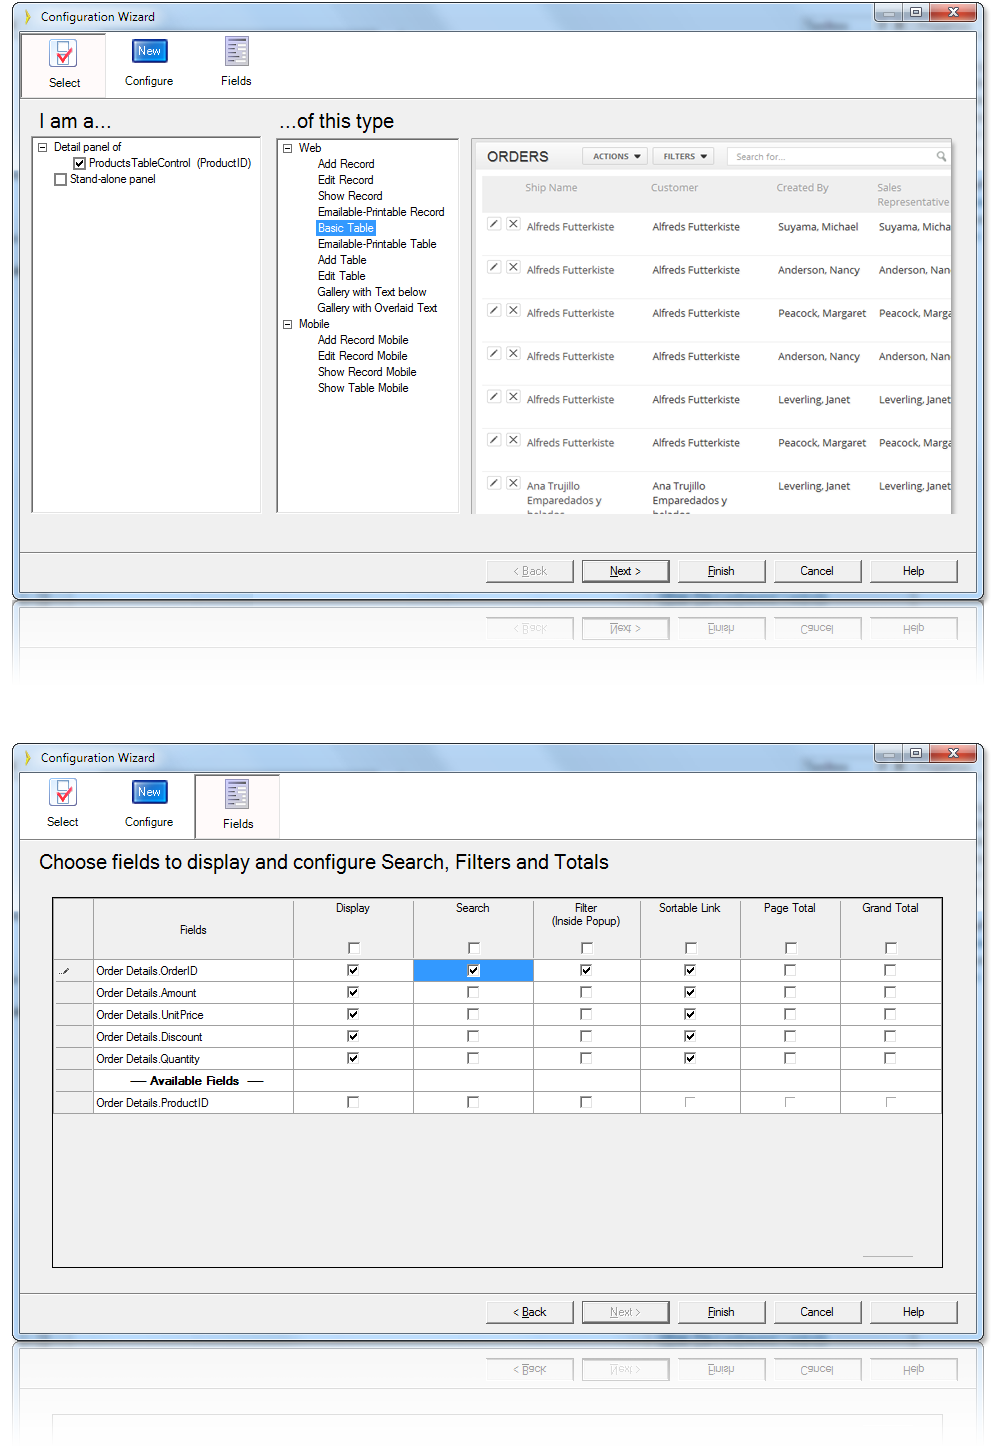Viewport: 1000px width, 1446px height.
Task: Check the Stand-alone panel checkbox
Action: (59, 178)
